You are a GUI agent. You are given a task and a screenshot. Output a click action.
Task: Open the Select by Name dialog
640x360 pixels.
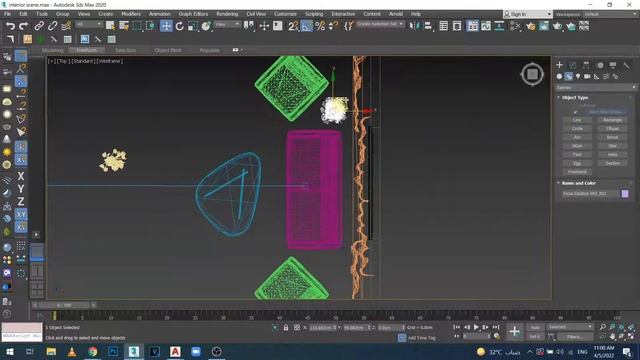(x=124, y=26)
